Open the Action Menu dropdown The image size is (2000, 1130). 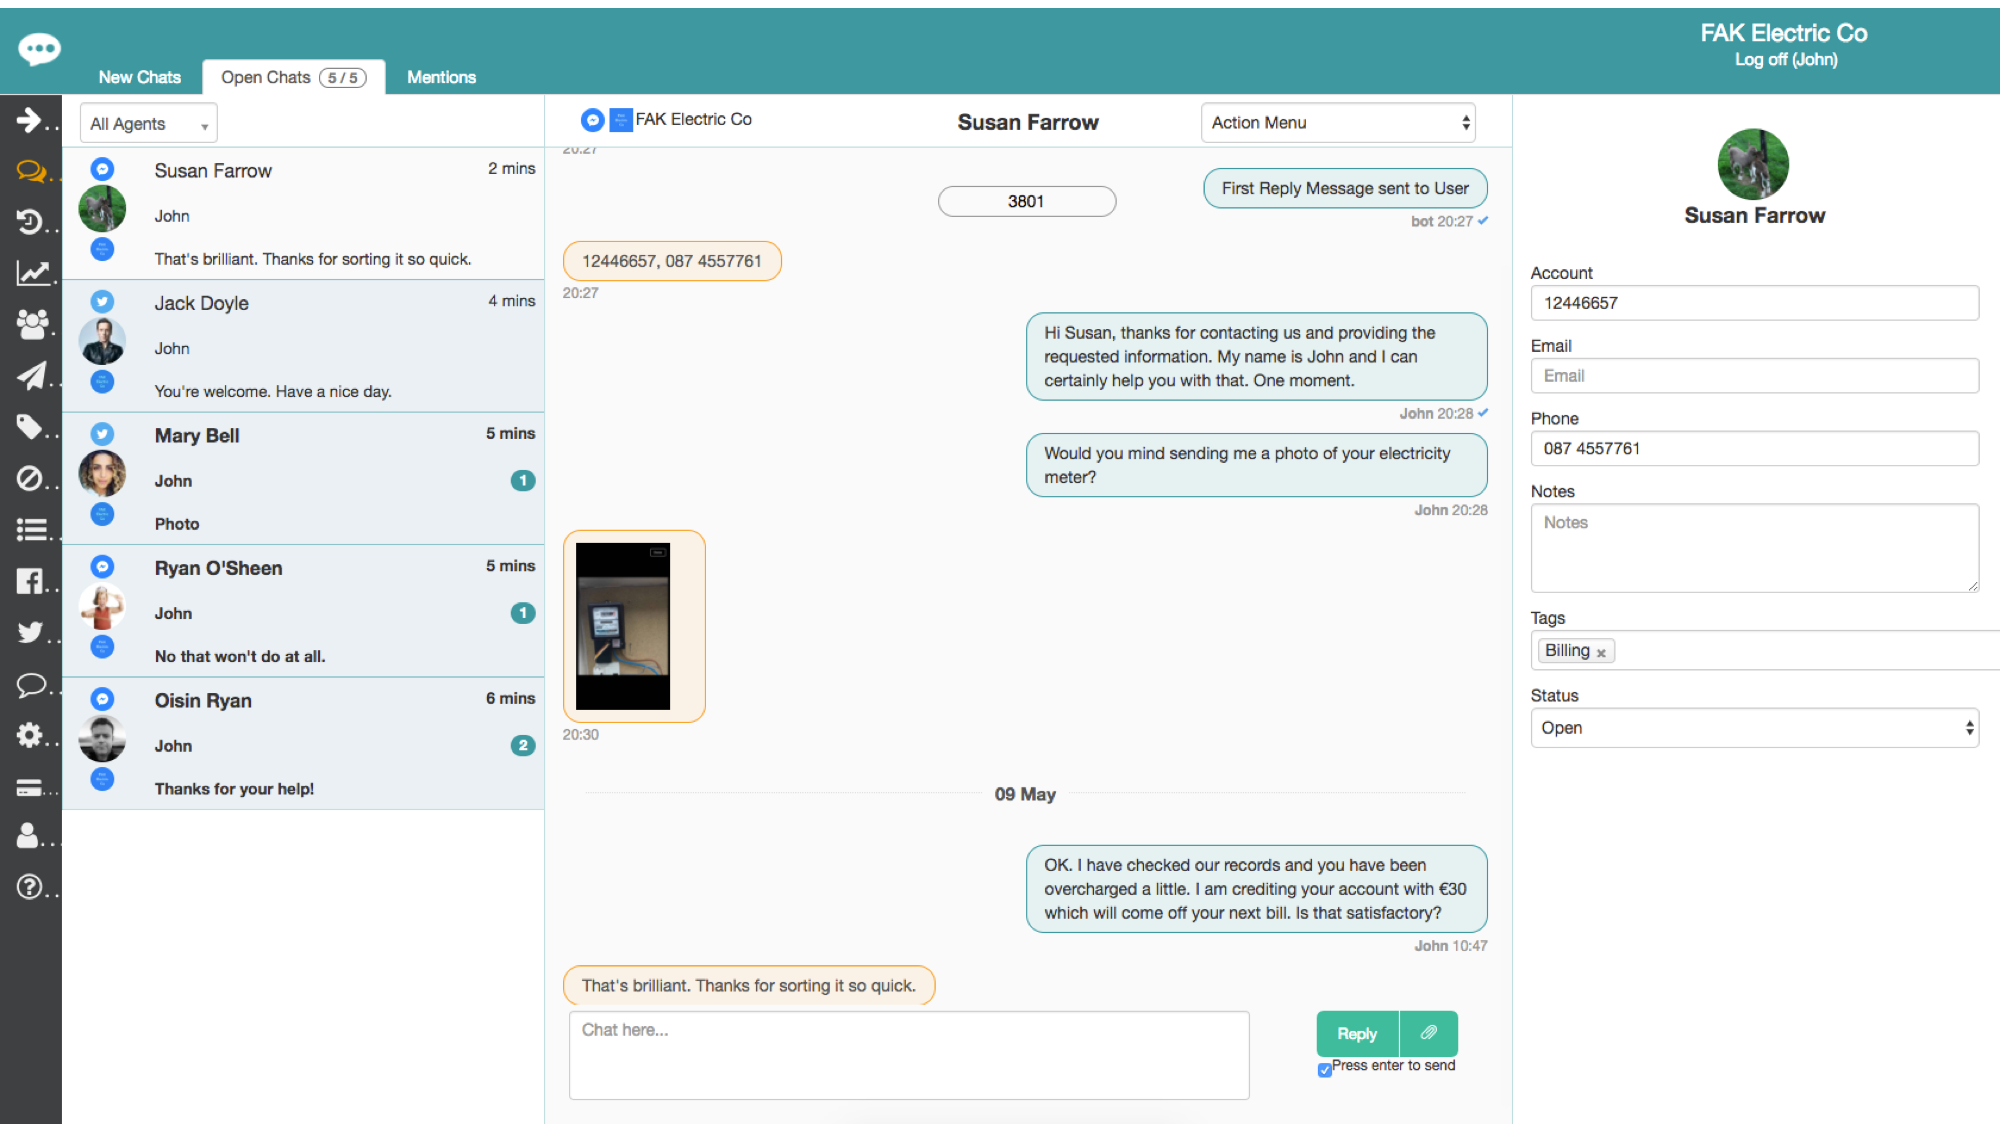[x=1338, y=123]
